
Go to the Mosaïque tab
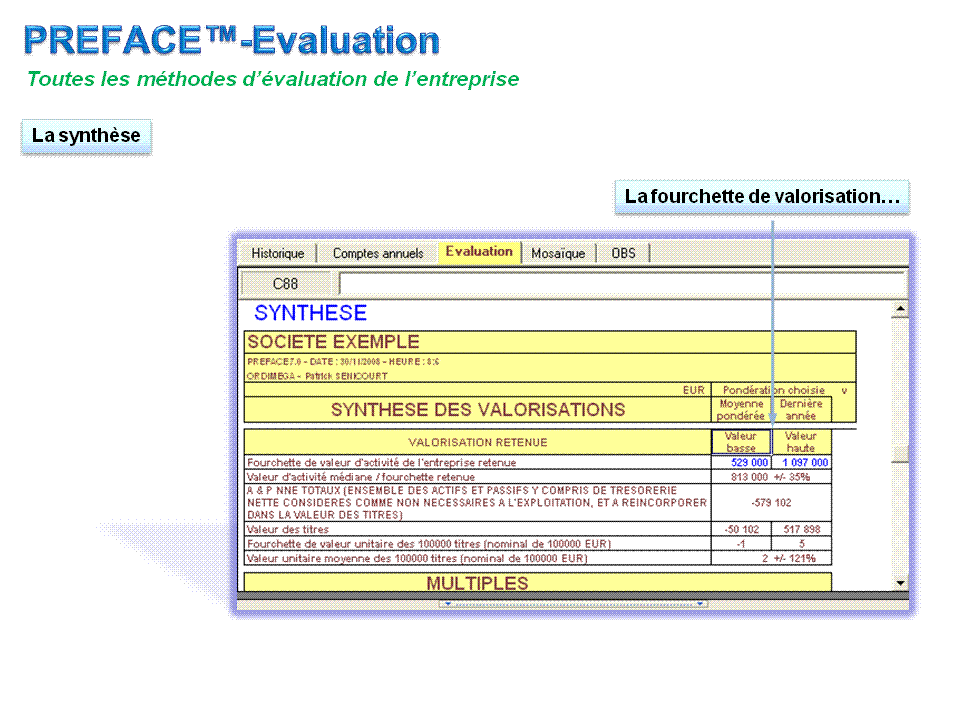(x=558, y=253)
